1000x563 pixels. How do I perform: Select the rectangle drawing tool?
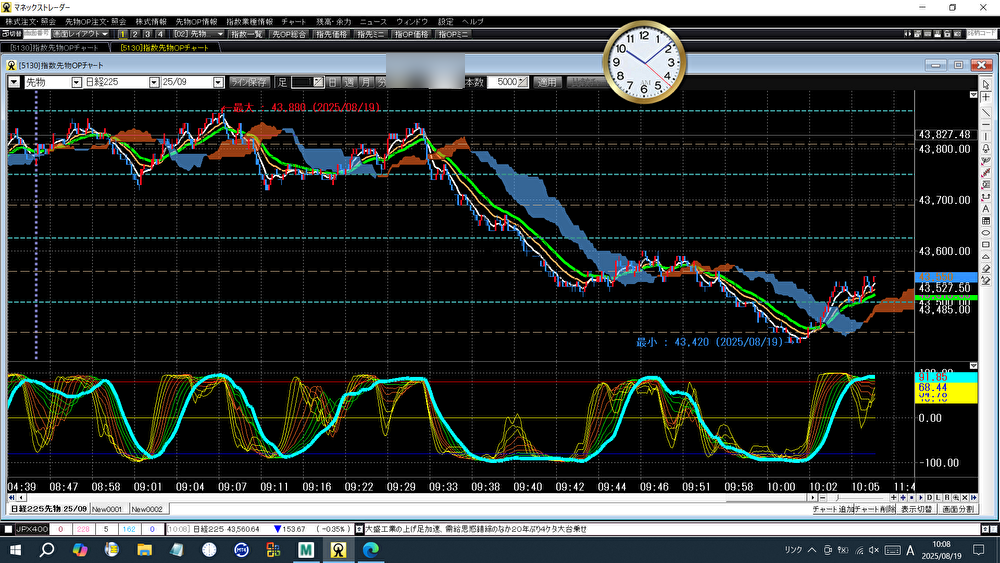[x=986, y=245]
